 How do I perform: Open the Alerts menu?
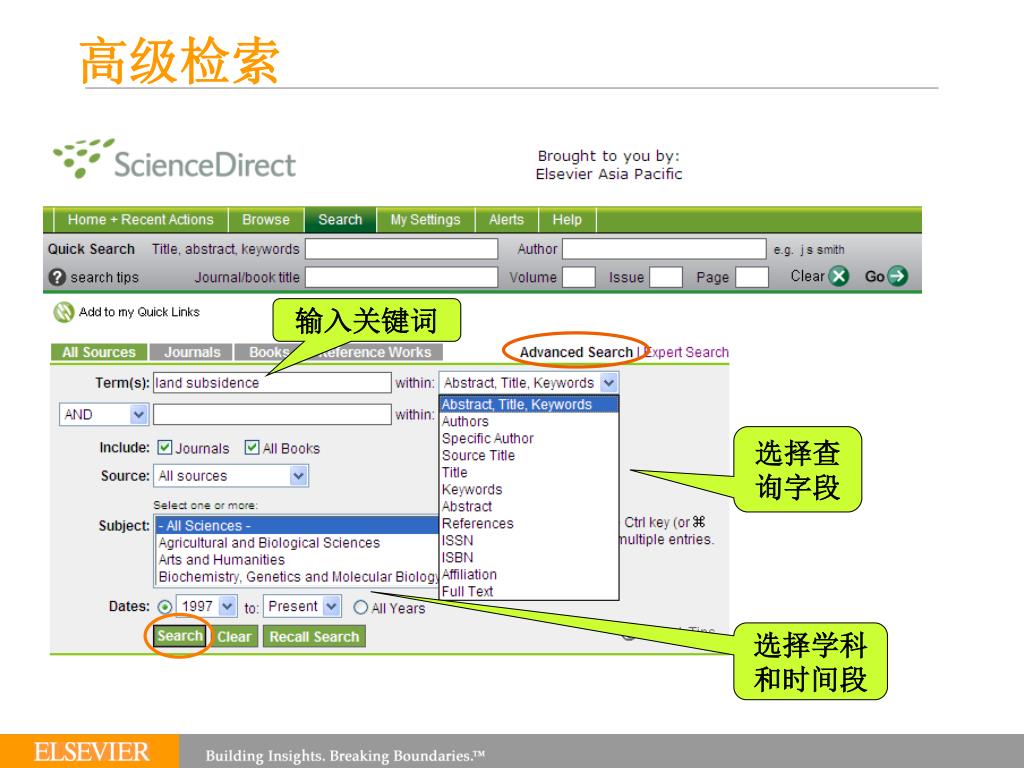tap(506, 219)
